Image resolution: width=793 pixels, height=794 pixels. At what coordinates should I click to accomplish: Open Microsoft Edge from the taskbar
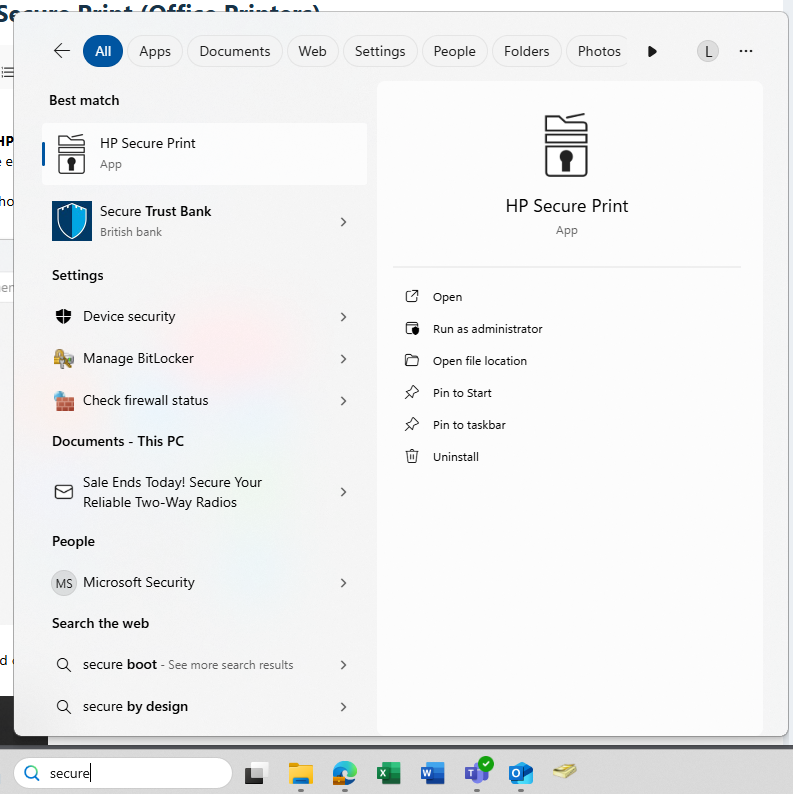click(345, 773)
